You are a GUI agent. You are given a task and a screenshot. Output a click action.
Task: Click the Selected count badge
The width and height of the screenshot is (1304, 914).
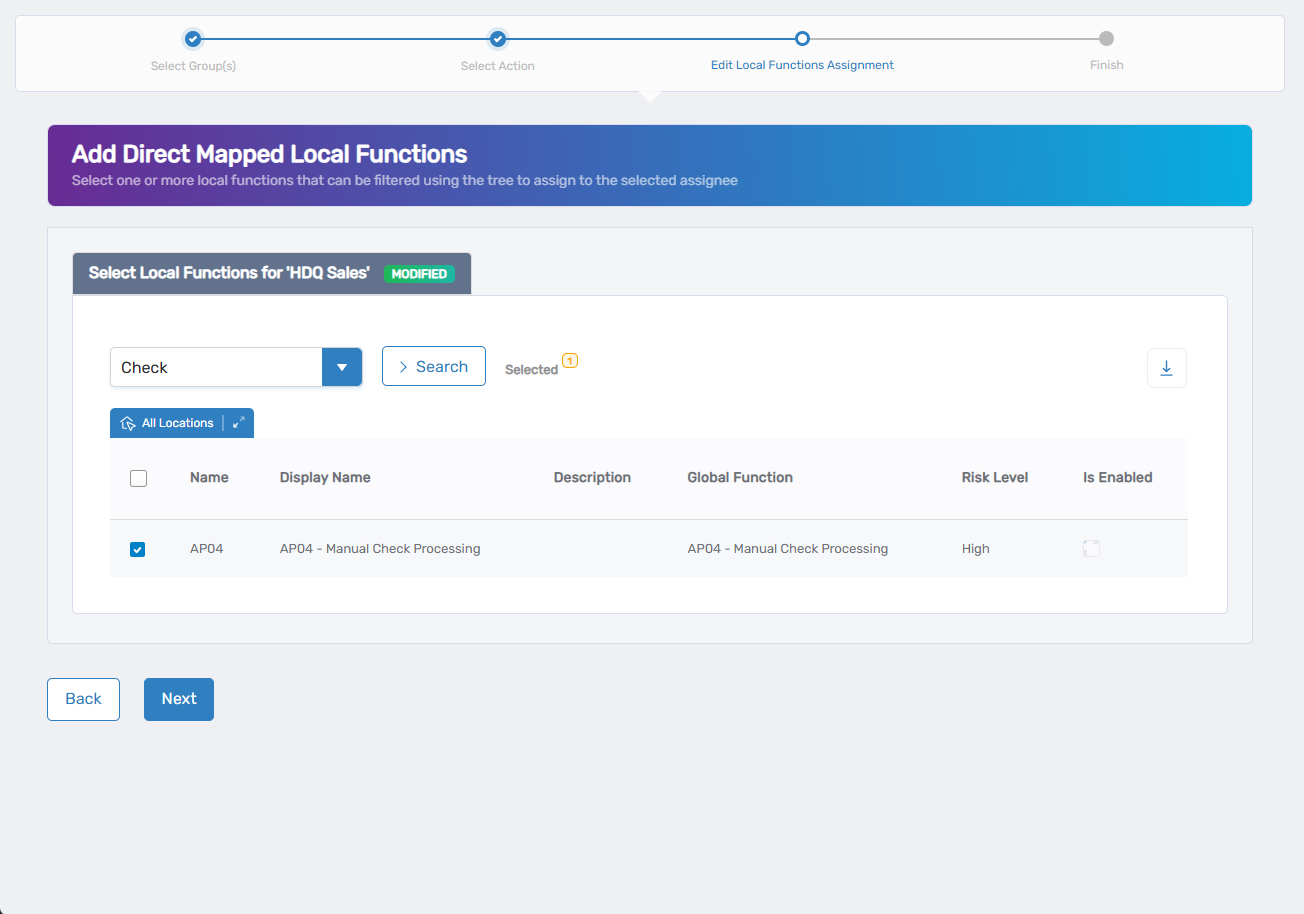[570, 361]
